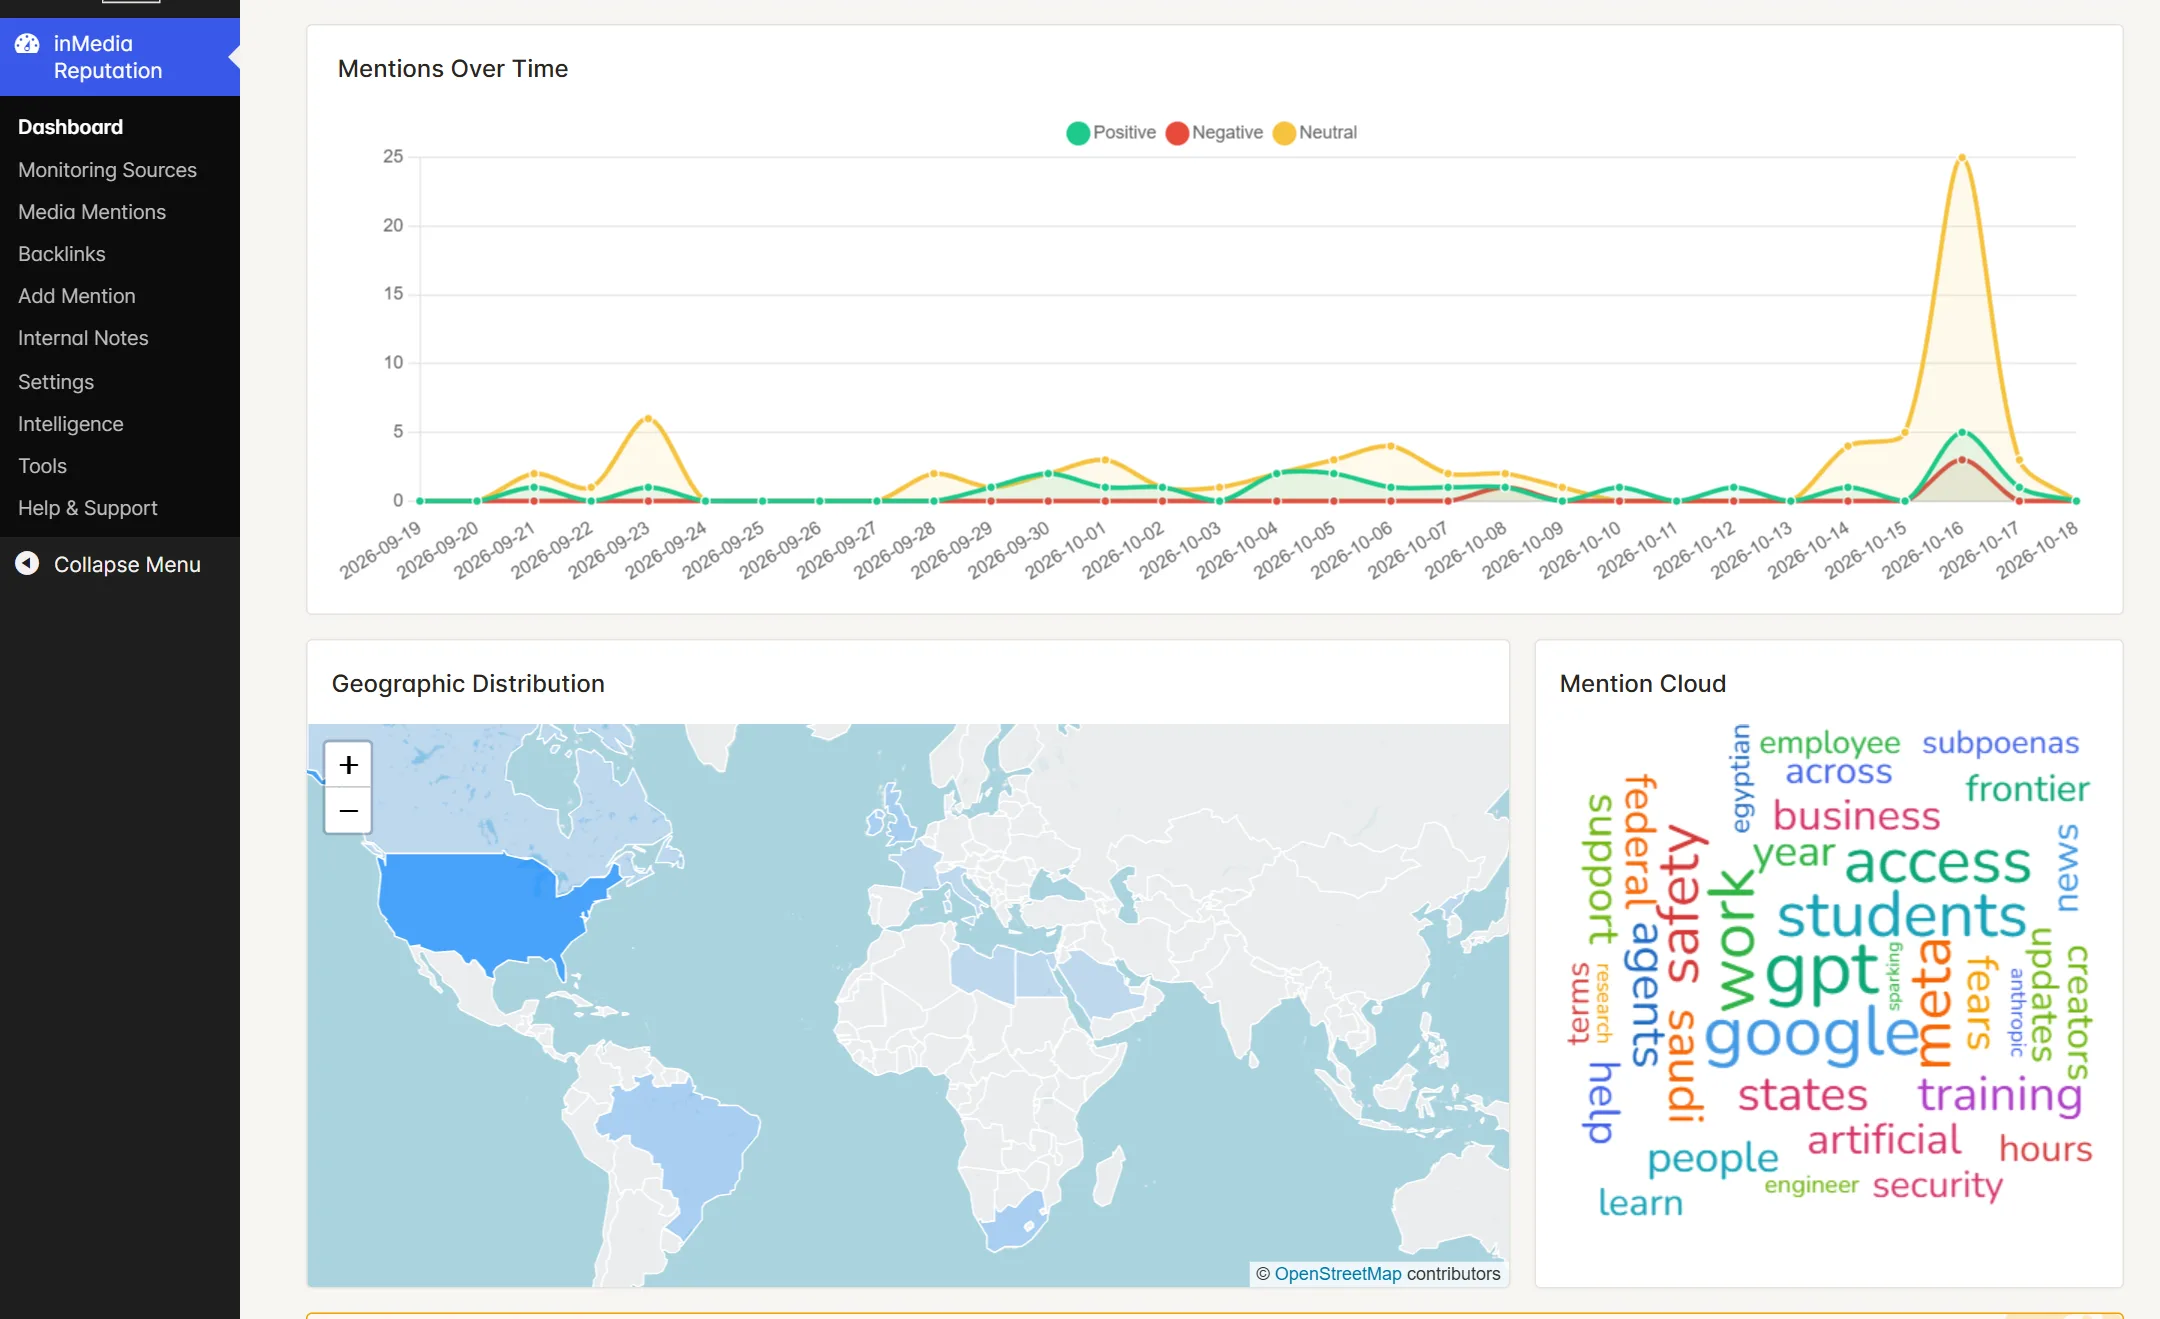The height and width of the screenshot is (1319, 2160).
Task: Click the word 'federal' in cloud
Action: (x=1639, y=842)
